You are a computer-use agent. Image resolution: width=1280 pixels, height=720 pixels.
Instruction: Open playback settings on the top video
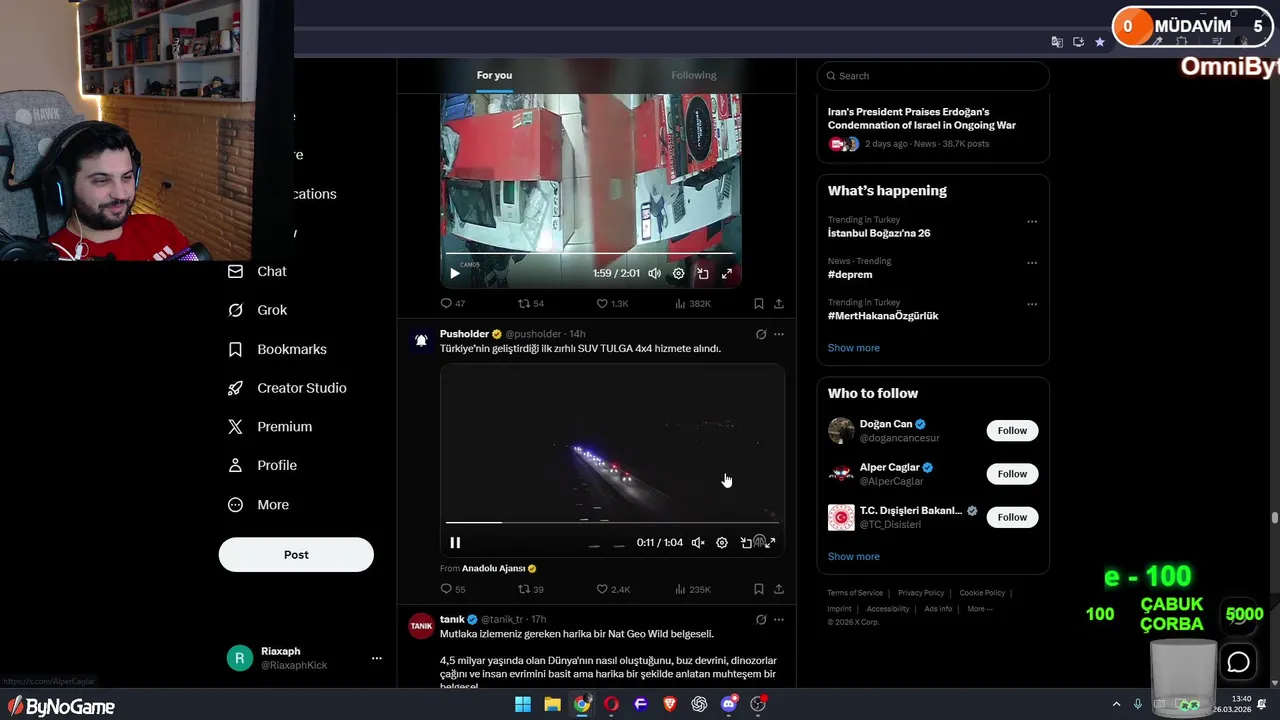click(x=678, y=273)
